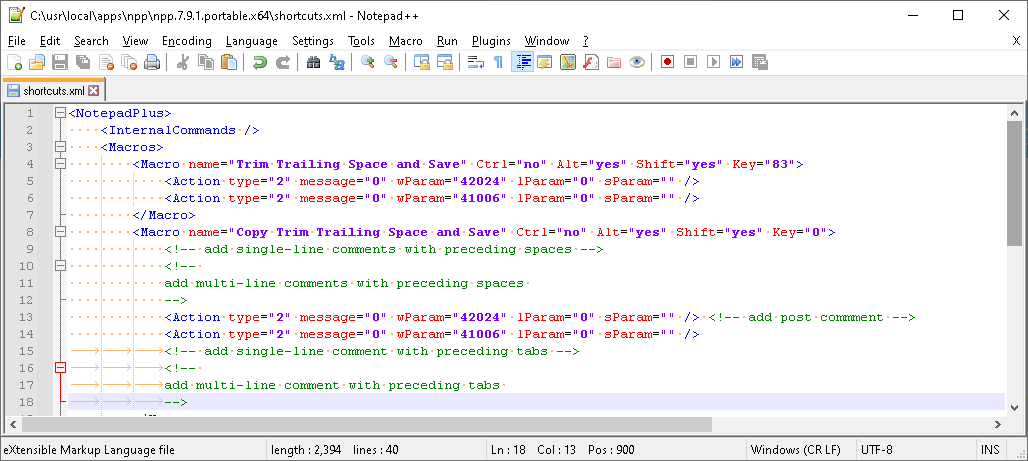Click the Stop Recording macro icon
Viewport: 1028px width, 461px height.
coord(690,62)
